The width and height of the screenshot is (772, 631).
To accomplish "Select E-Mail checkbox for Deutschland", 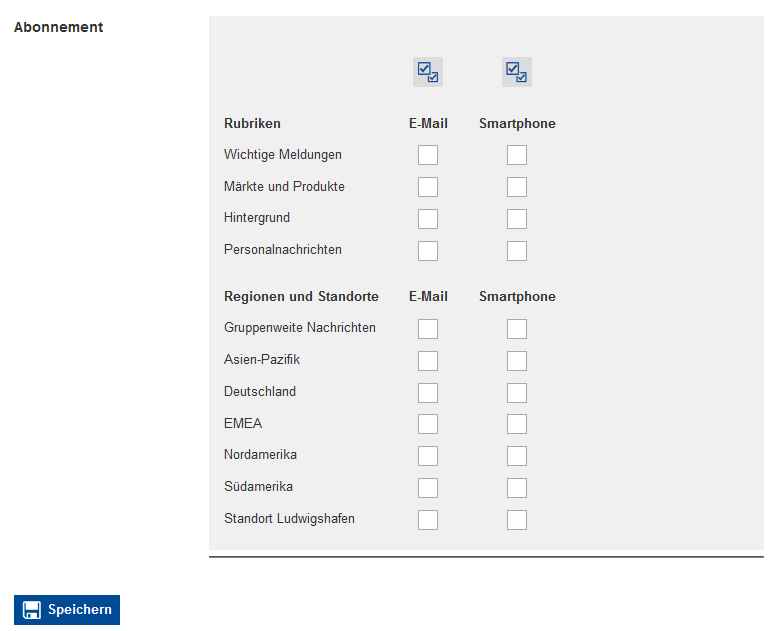I will click(x=428, y=393).
